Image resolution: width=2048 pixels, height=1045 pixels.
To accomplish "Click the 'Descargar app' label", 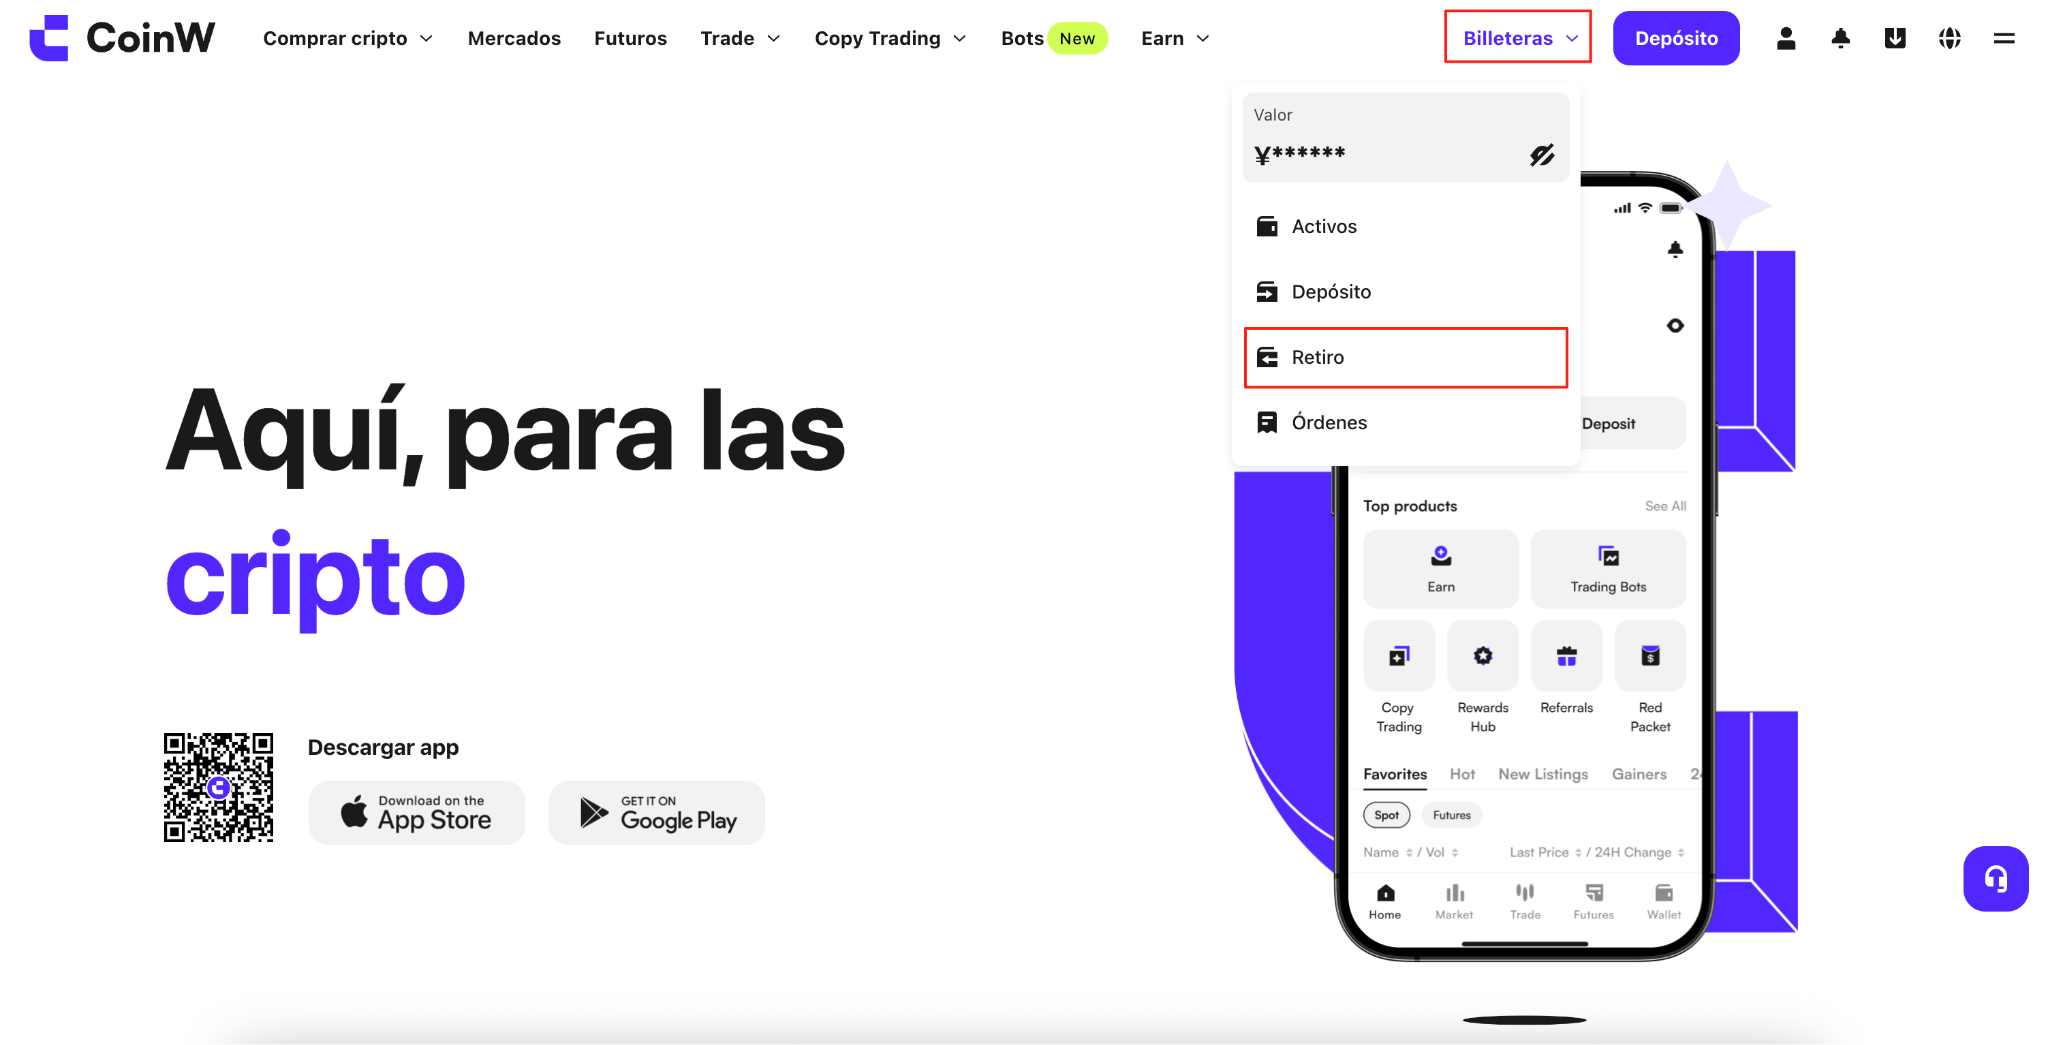I will click(x=383, y=748).
